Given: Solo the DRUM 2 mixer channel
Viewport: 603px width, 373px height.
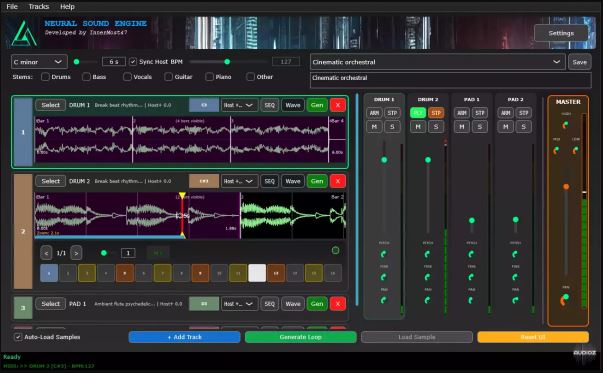Looking at the screenshot, I should (436, 127).
